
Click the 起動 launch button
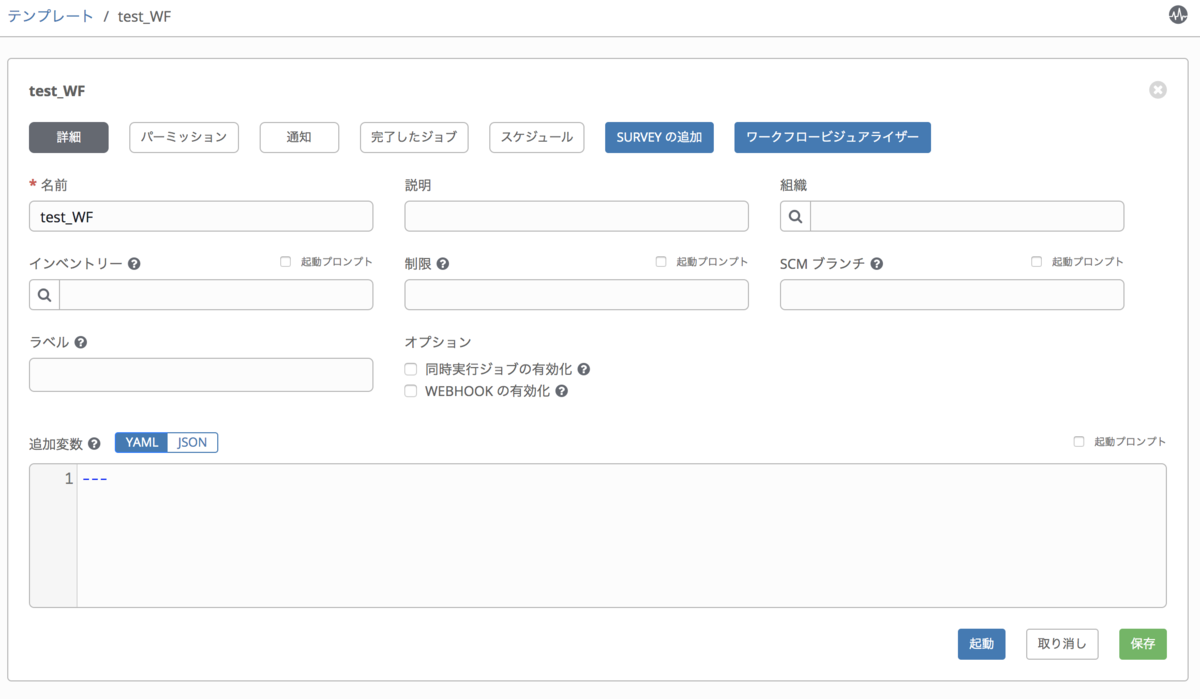(981, 644)
